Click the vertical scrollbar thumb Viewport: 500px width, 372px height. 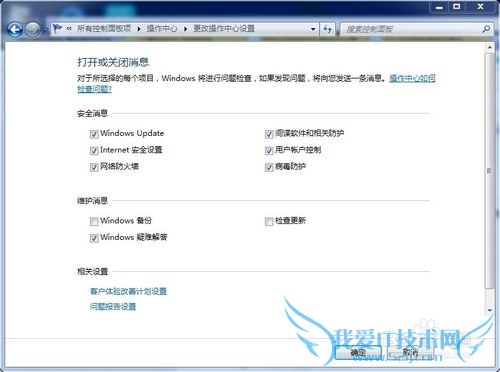(x=489, y=171)
